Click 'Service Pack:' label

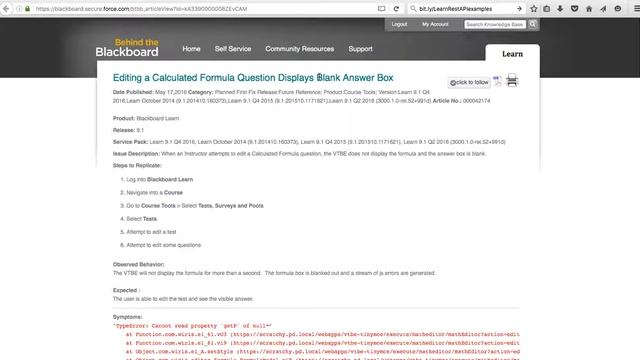pyautogui.click(x=130, y=142)
